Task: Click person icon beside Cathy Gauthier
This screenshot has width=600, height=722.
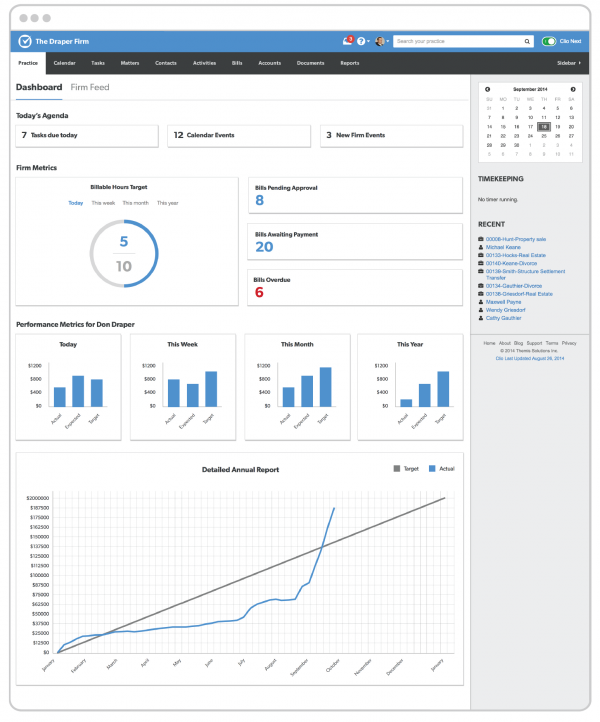Action: click(x=481, y=318)
